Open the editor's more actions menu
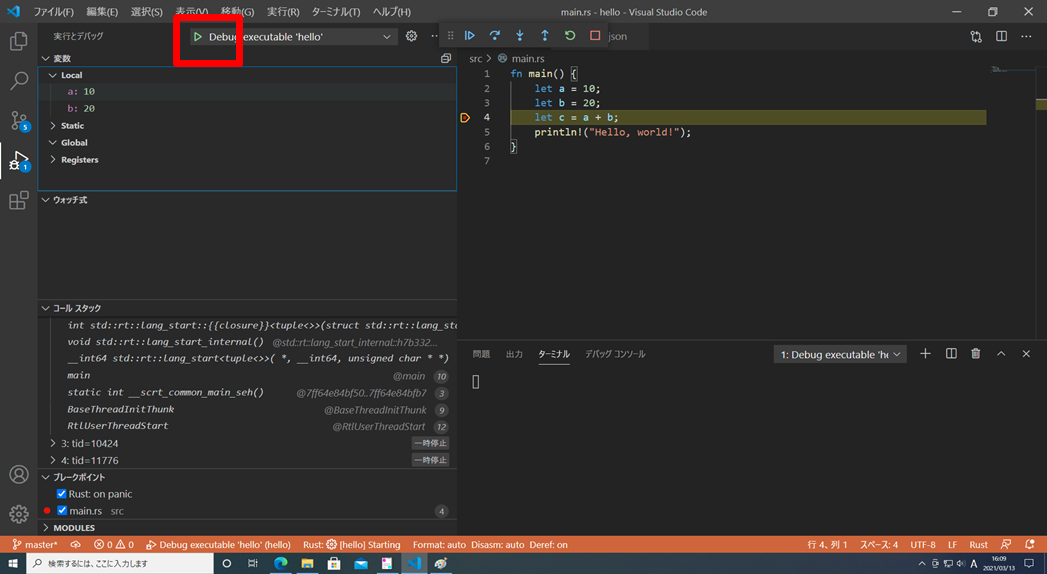1047x574 pixels. pyautogui.click(x=1026, y=36)
